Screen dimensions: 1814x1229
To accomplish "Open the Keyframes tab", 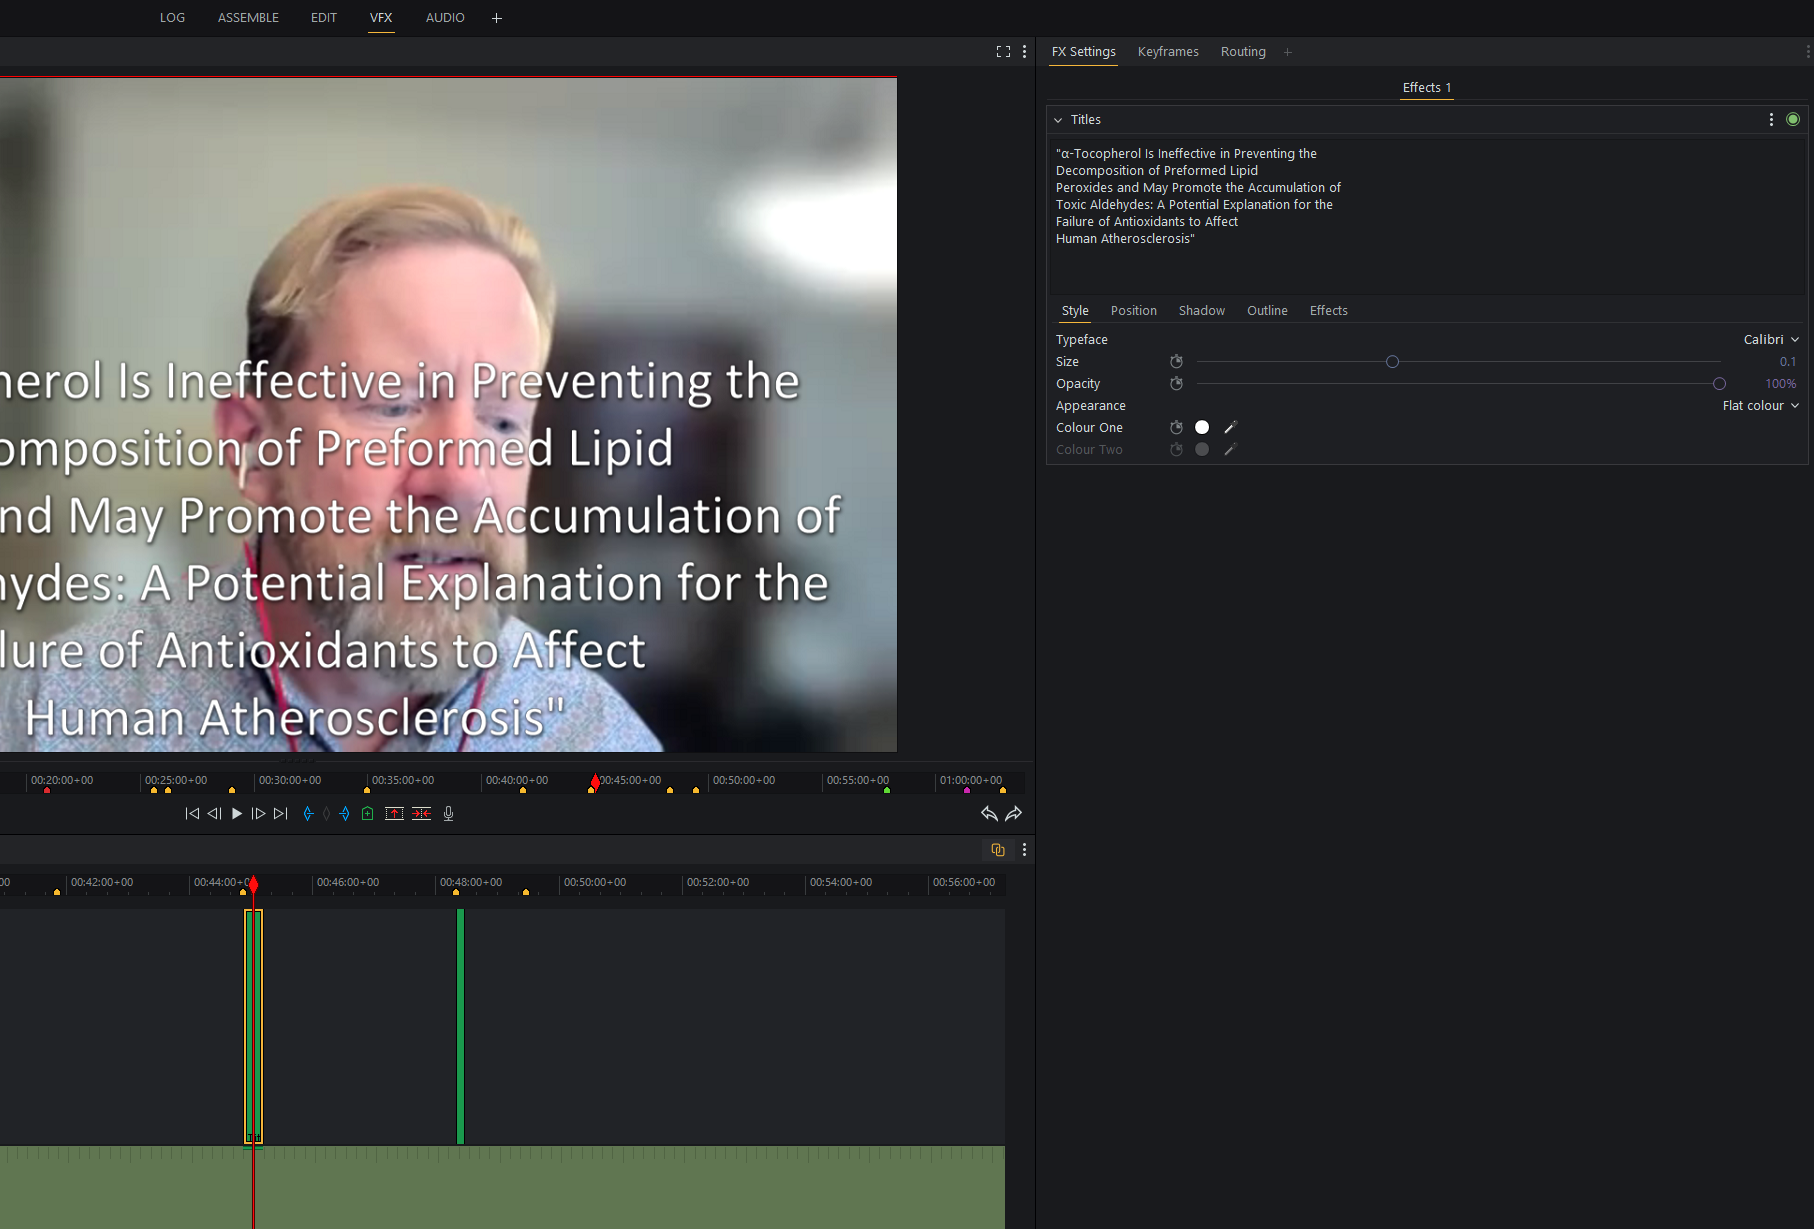I will (x=1168, y=52).
